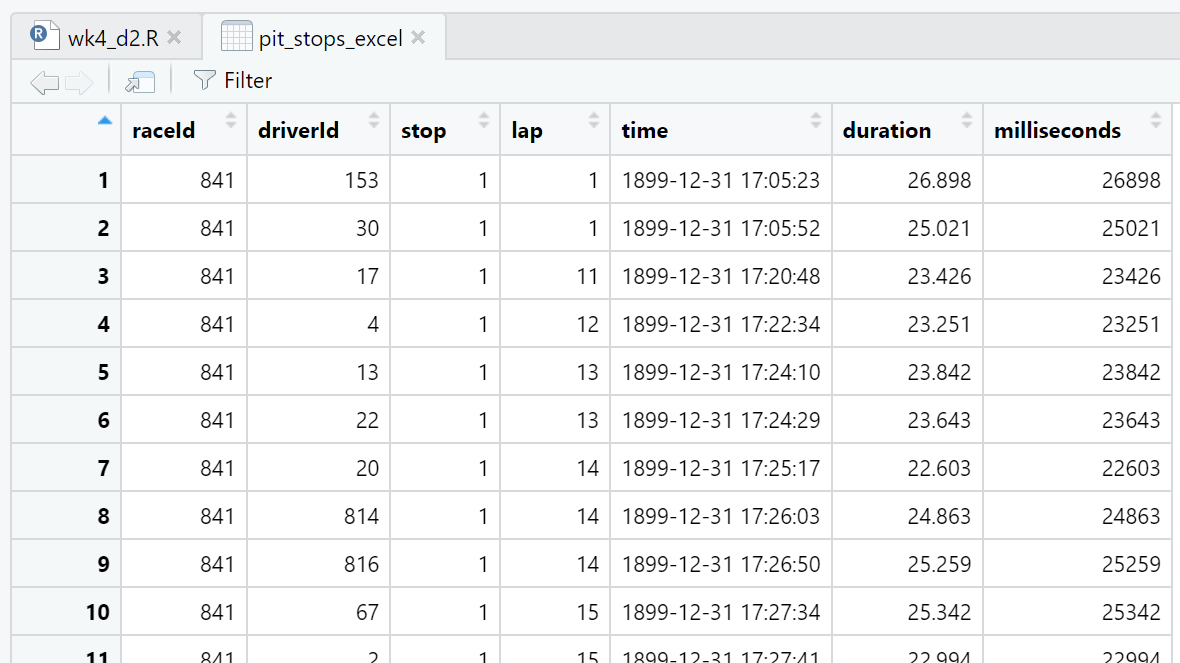This screenshot has height=663, width=1180.
Task: Close the pit_stops_excel tab
Action: (418, 38)
